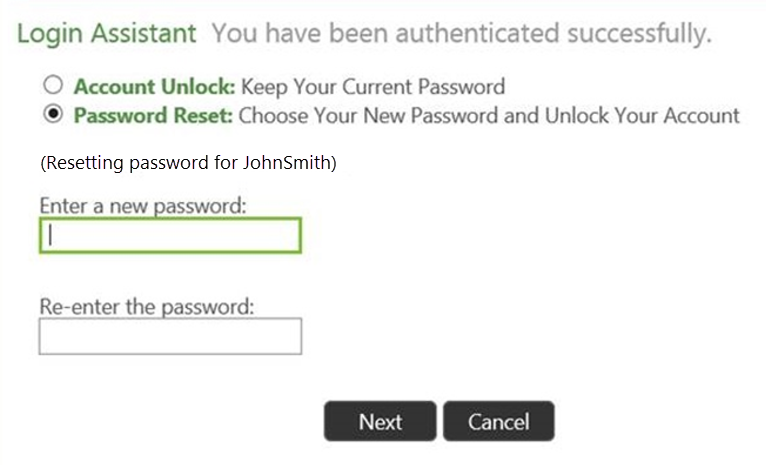The image size is (766, 465).
Task: Click the Keep Your Current Password text
Action: [373, 87]
